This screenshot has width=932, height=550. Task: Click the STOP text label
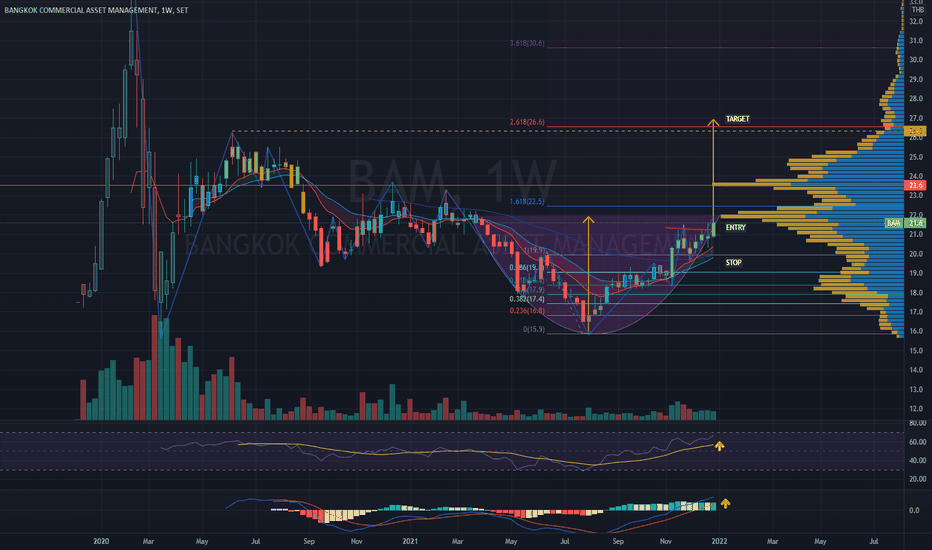[733, 262]
